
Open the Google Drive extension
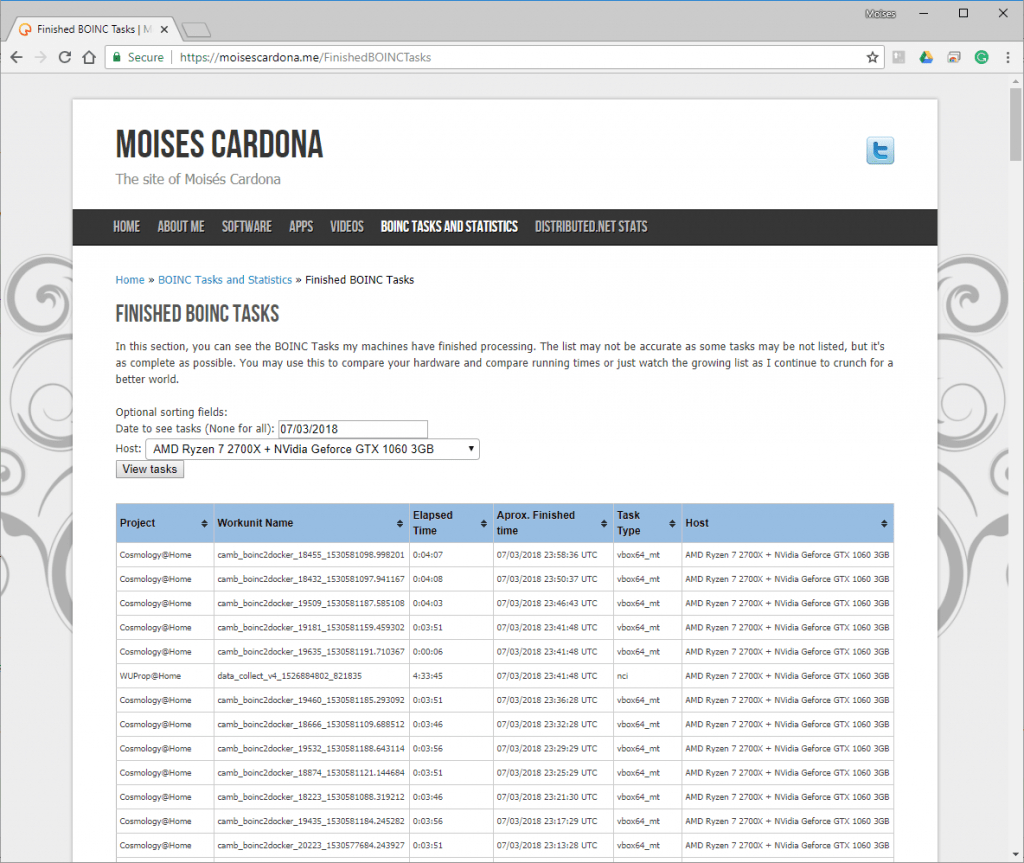(x=926, y=57)
